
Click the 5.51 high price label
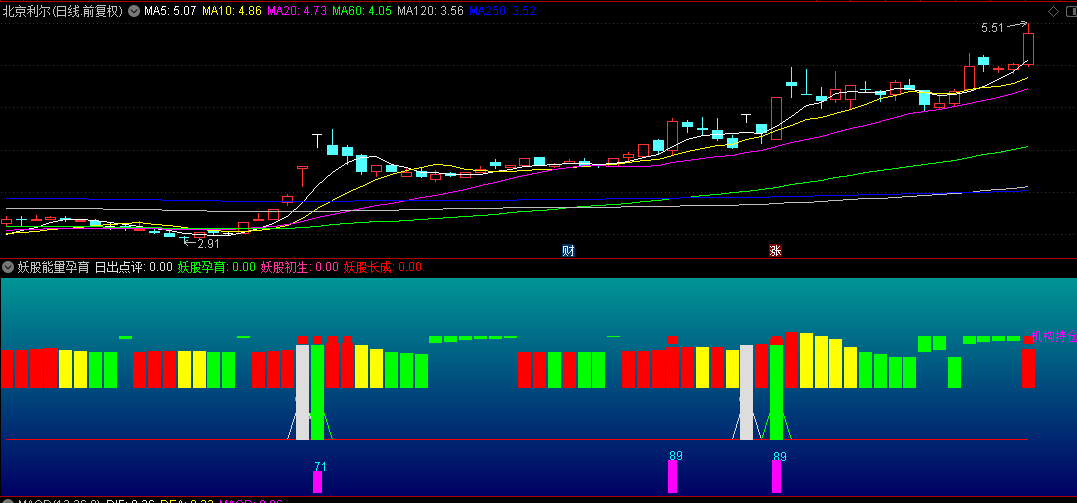[992, 28]
